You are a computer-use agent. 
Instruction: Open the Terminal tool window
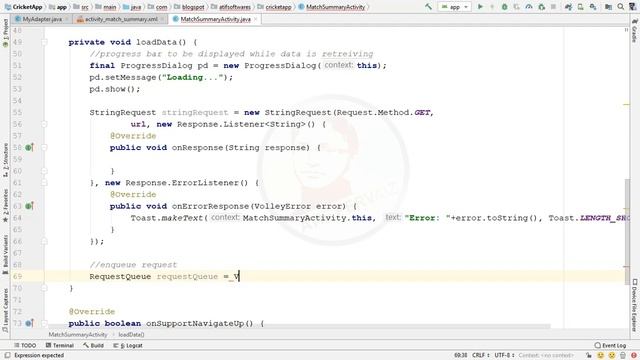(60, 345)
